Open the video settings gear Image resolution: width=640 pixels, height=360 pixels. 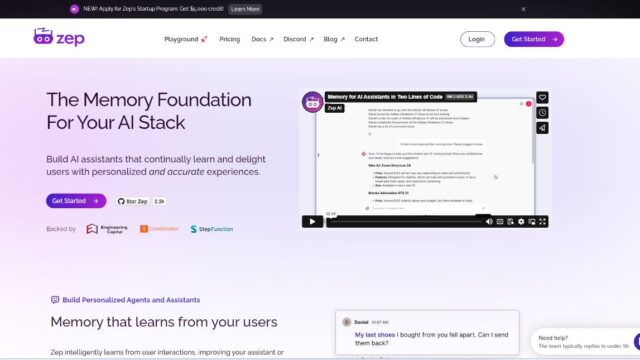[521, 222]
